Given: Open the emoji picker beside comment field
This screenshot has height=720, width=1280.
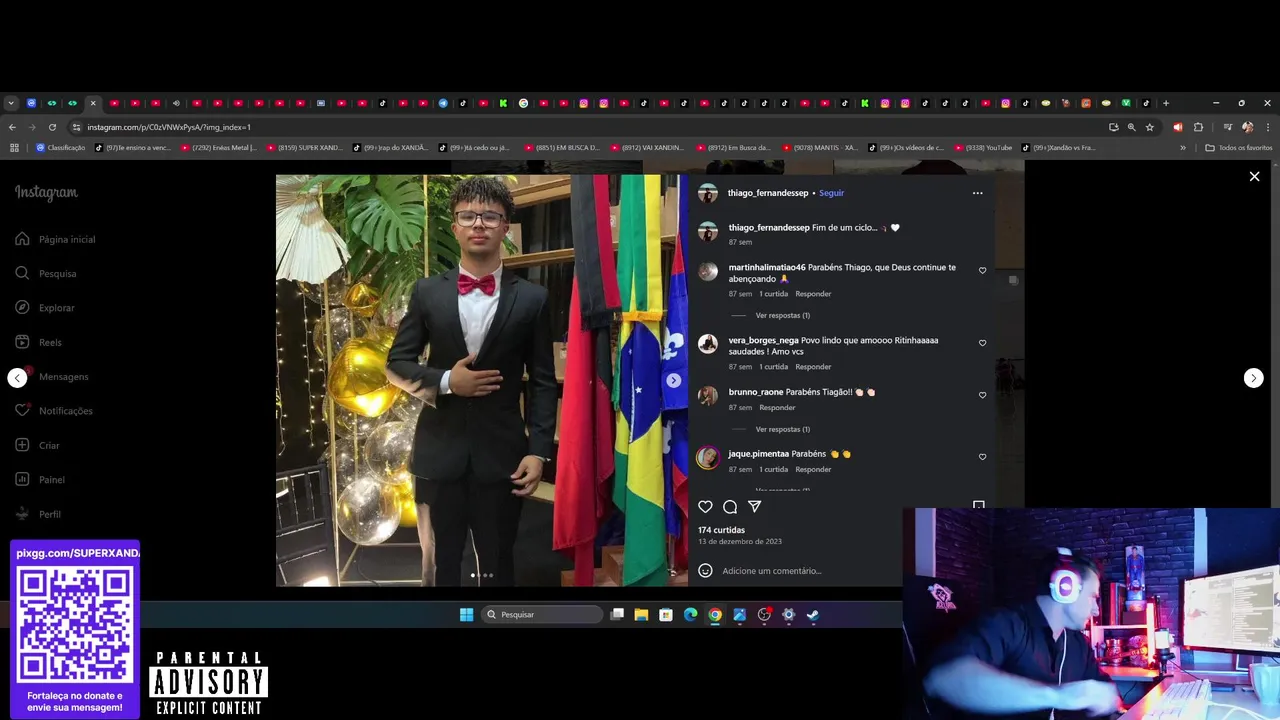Looking at the screenshot, I should (705, 571).
